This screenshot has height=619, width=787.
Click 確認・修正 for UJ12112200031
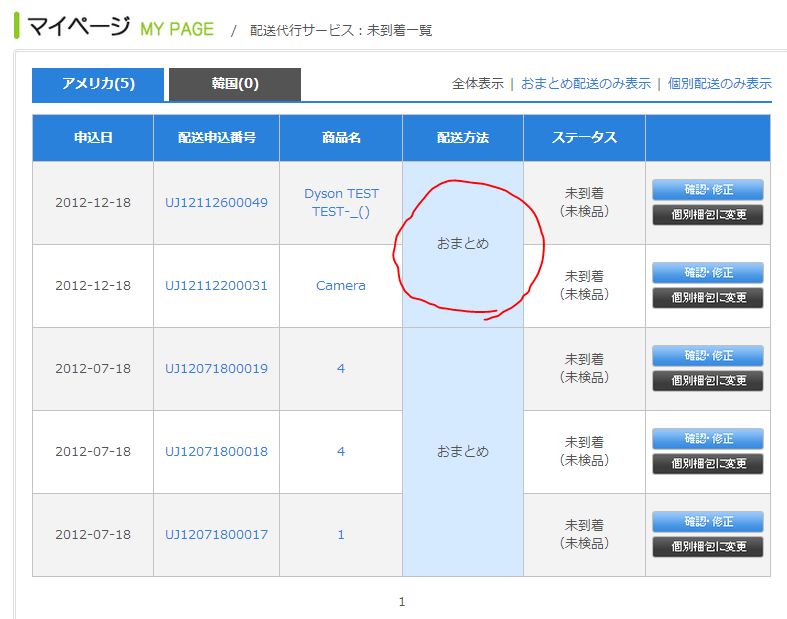point(708,273)
